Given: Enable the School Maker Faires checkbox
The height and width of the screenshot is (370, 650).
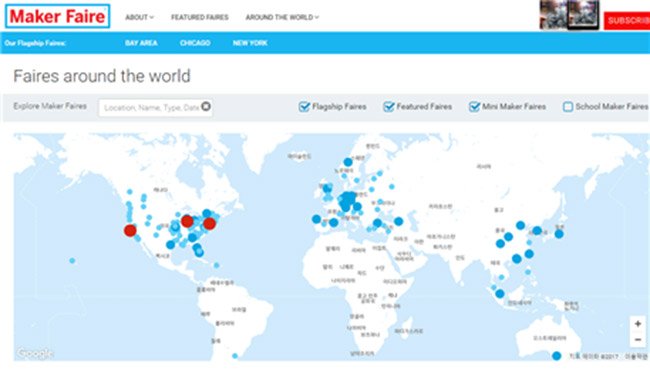Looking at the screenshot, I should 568,107.
